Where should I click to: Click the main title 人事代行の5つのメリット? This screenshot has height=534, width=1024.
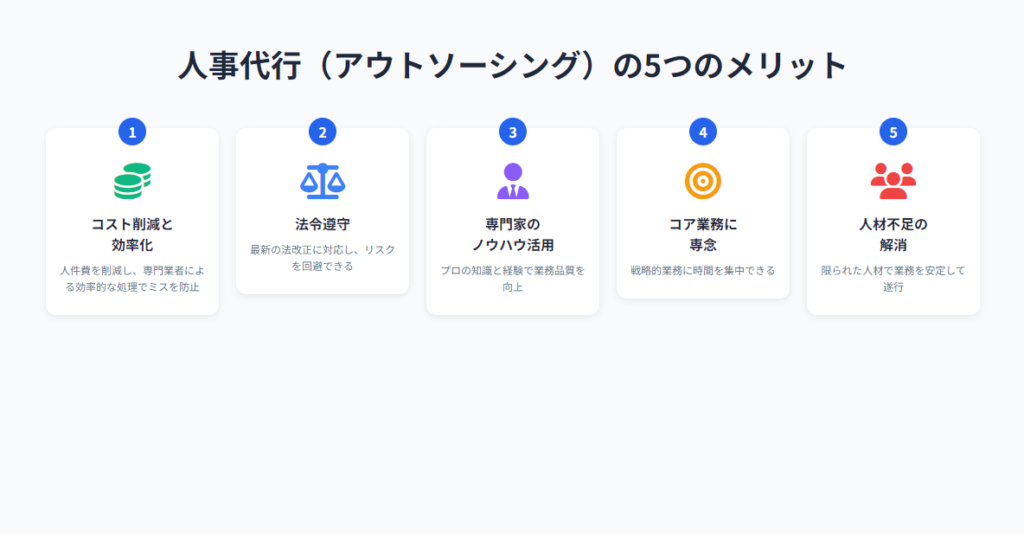pos(512,66)
